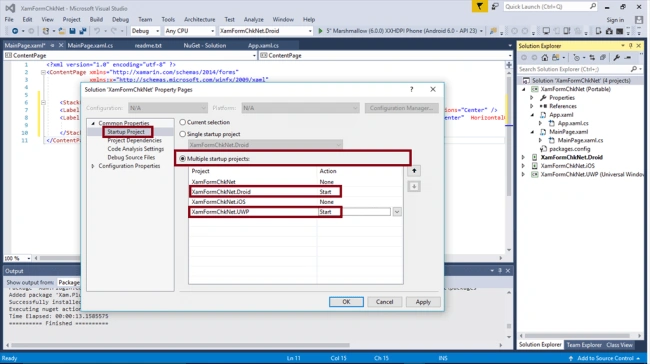Viewport: 650px width, 364px height.
Task: Expand Configuration Properties tree node
Action: [x=93, y=166]
